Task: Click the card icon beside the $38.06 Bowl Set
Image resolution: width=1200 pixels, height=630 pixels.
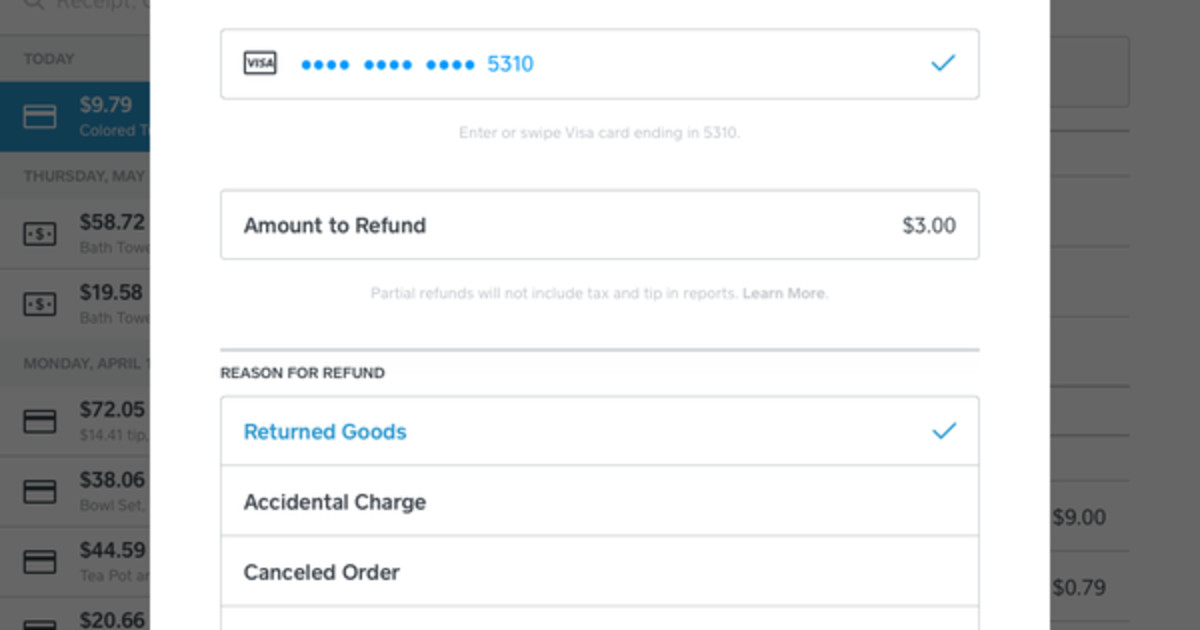Action: click(38, 490)
